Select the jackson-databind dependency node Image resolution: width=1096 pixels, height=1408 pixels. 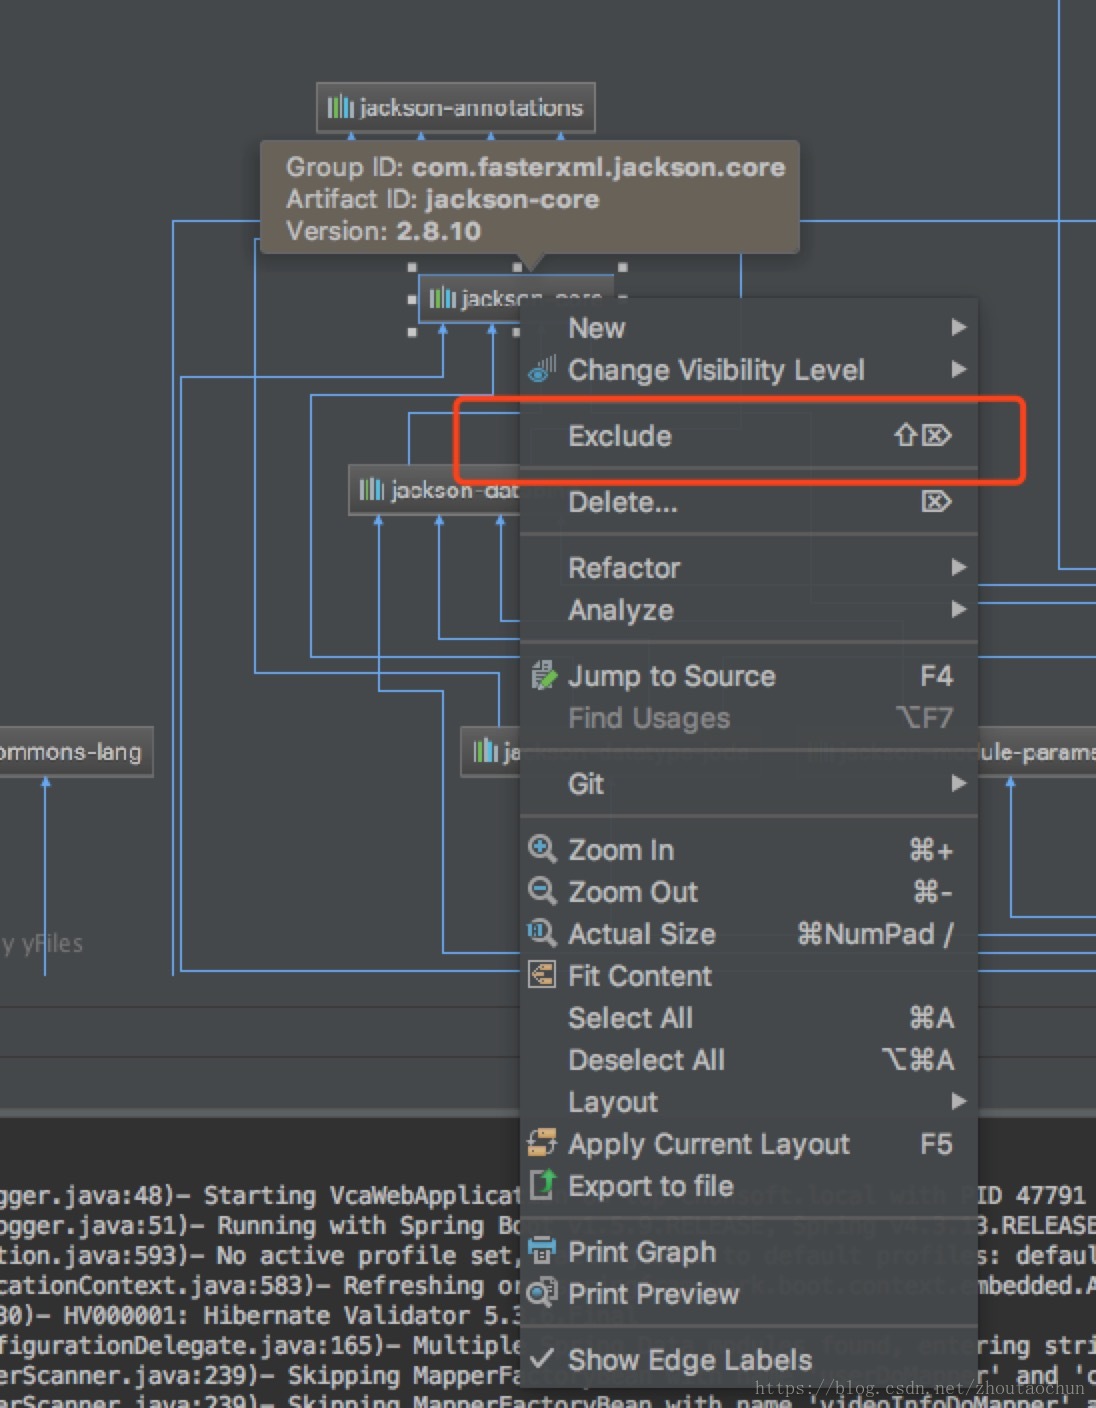[435, 490]
